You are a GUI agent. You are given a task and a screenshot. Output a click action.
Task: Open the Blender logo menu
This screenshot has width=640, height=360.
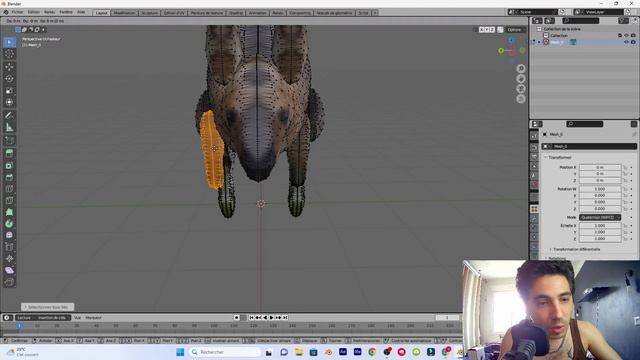(6, 12)
